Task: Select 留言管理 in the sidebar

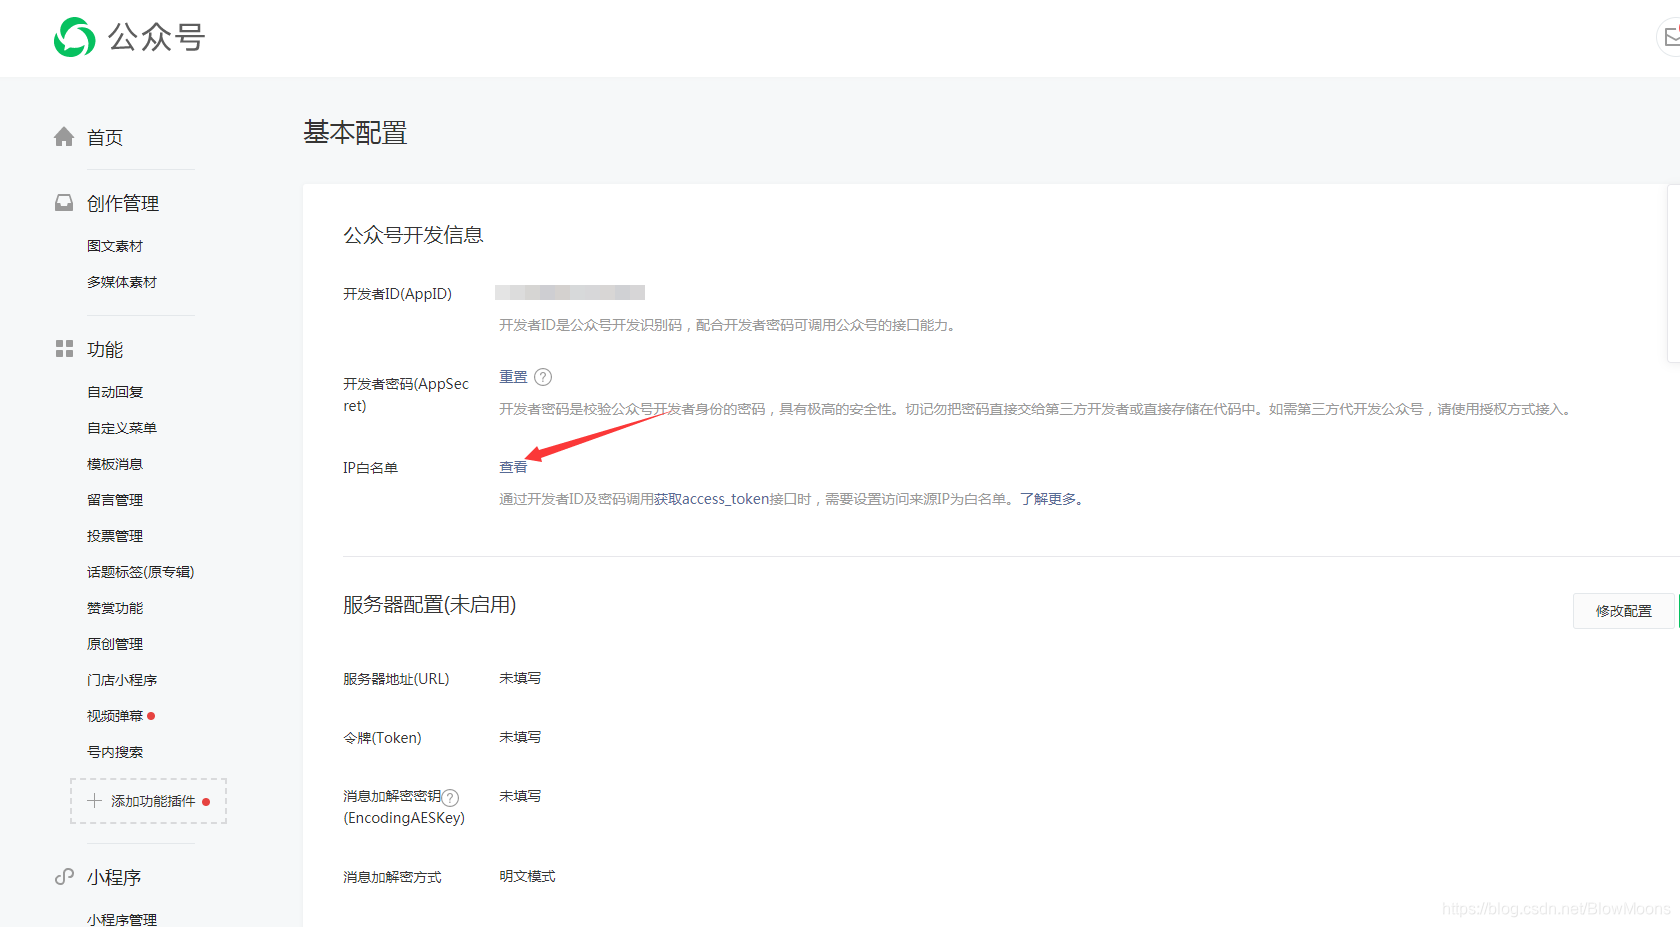Action: (115, 500)
